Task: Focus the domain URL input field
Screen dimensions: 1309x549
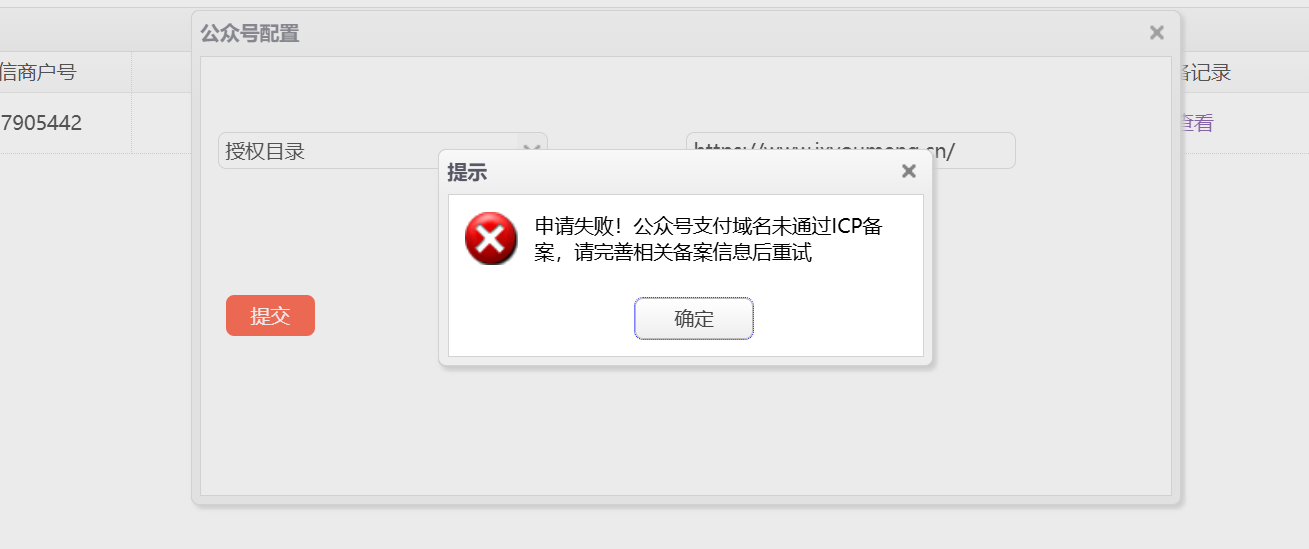Action: coord(851,151)
